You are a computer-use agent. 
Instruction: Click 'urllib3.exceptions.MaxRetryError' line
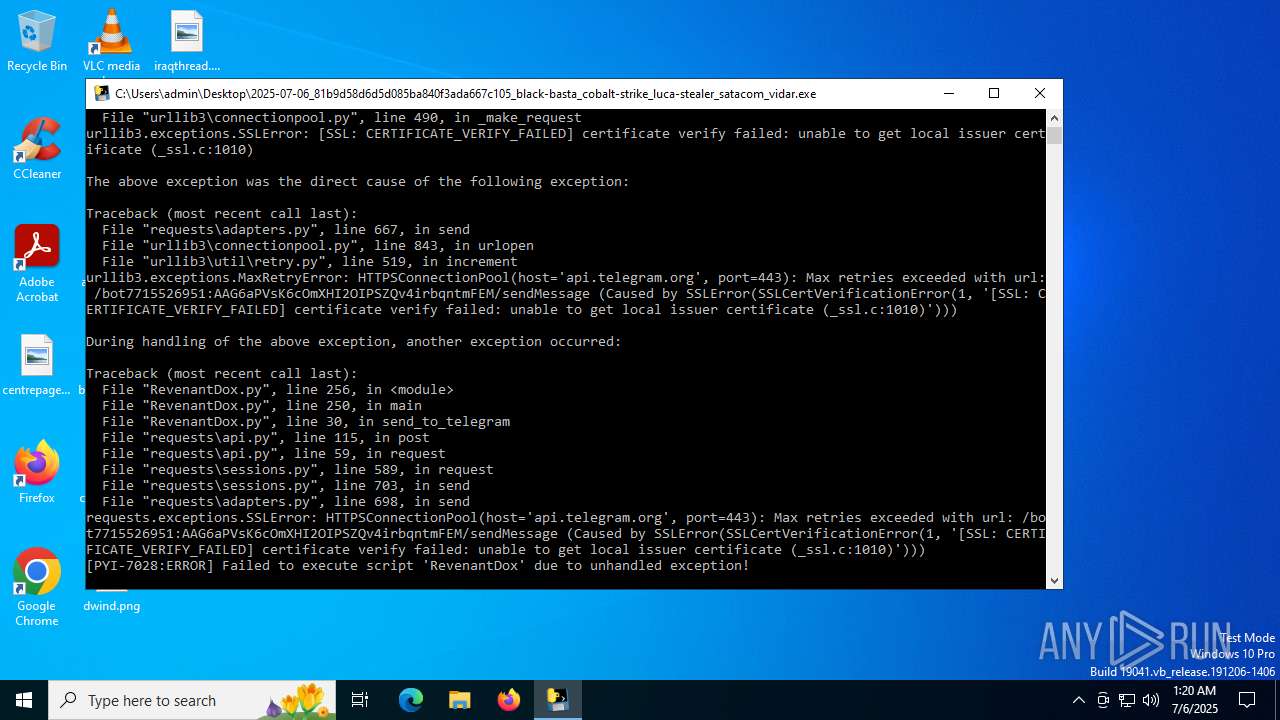click(566, 278)
